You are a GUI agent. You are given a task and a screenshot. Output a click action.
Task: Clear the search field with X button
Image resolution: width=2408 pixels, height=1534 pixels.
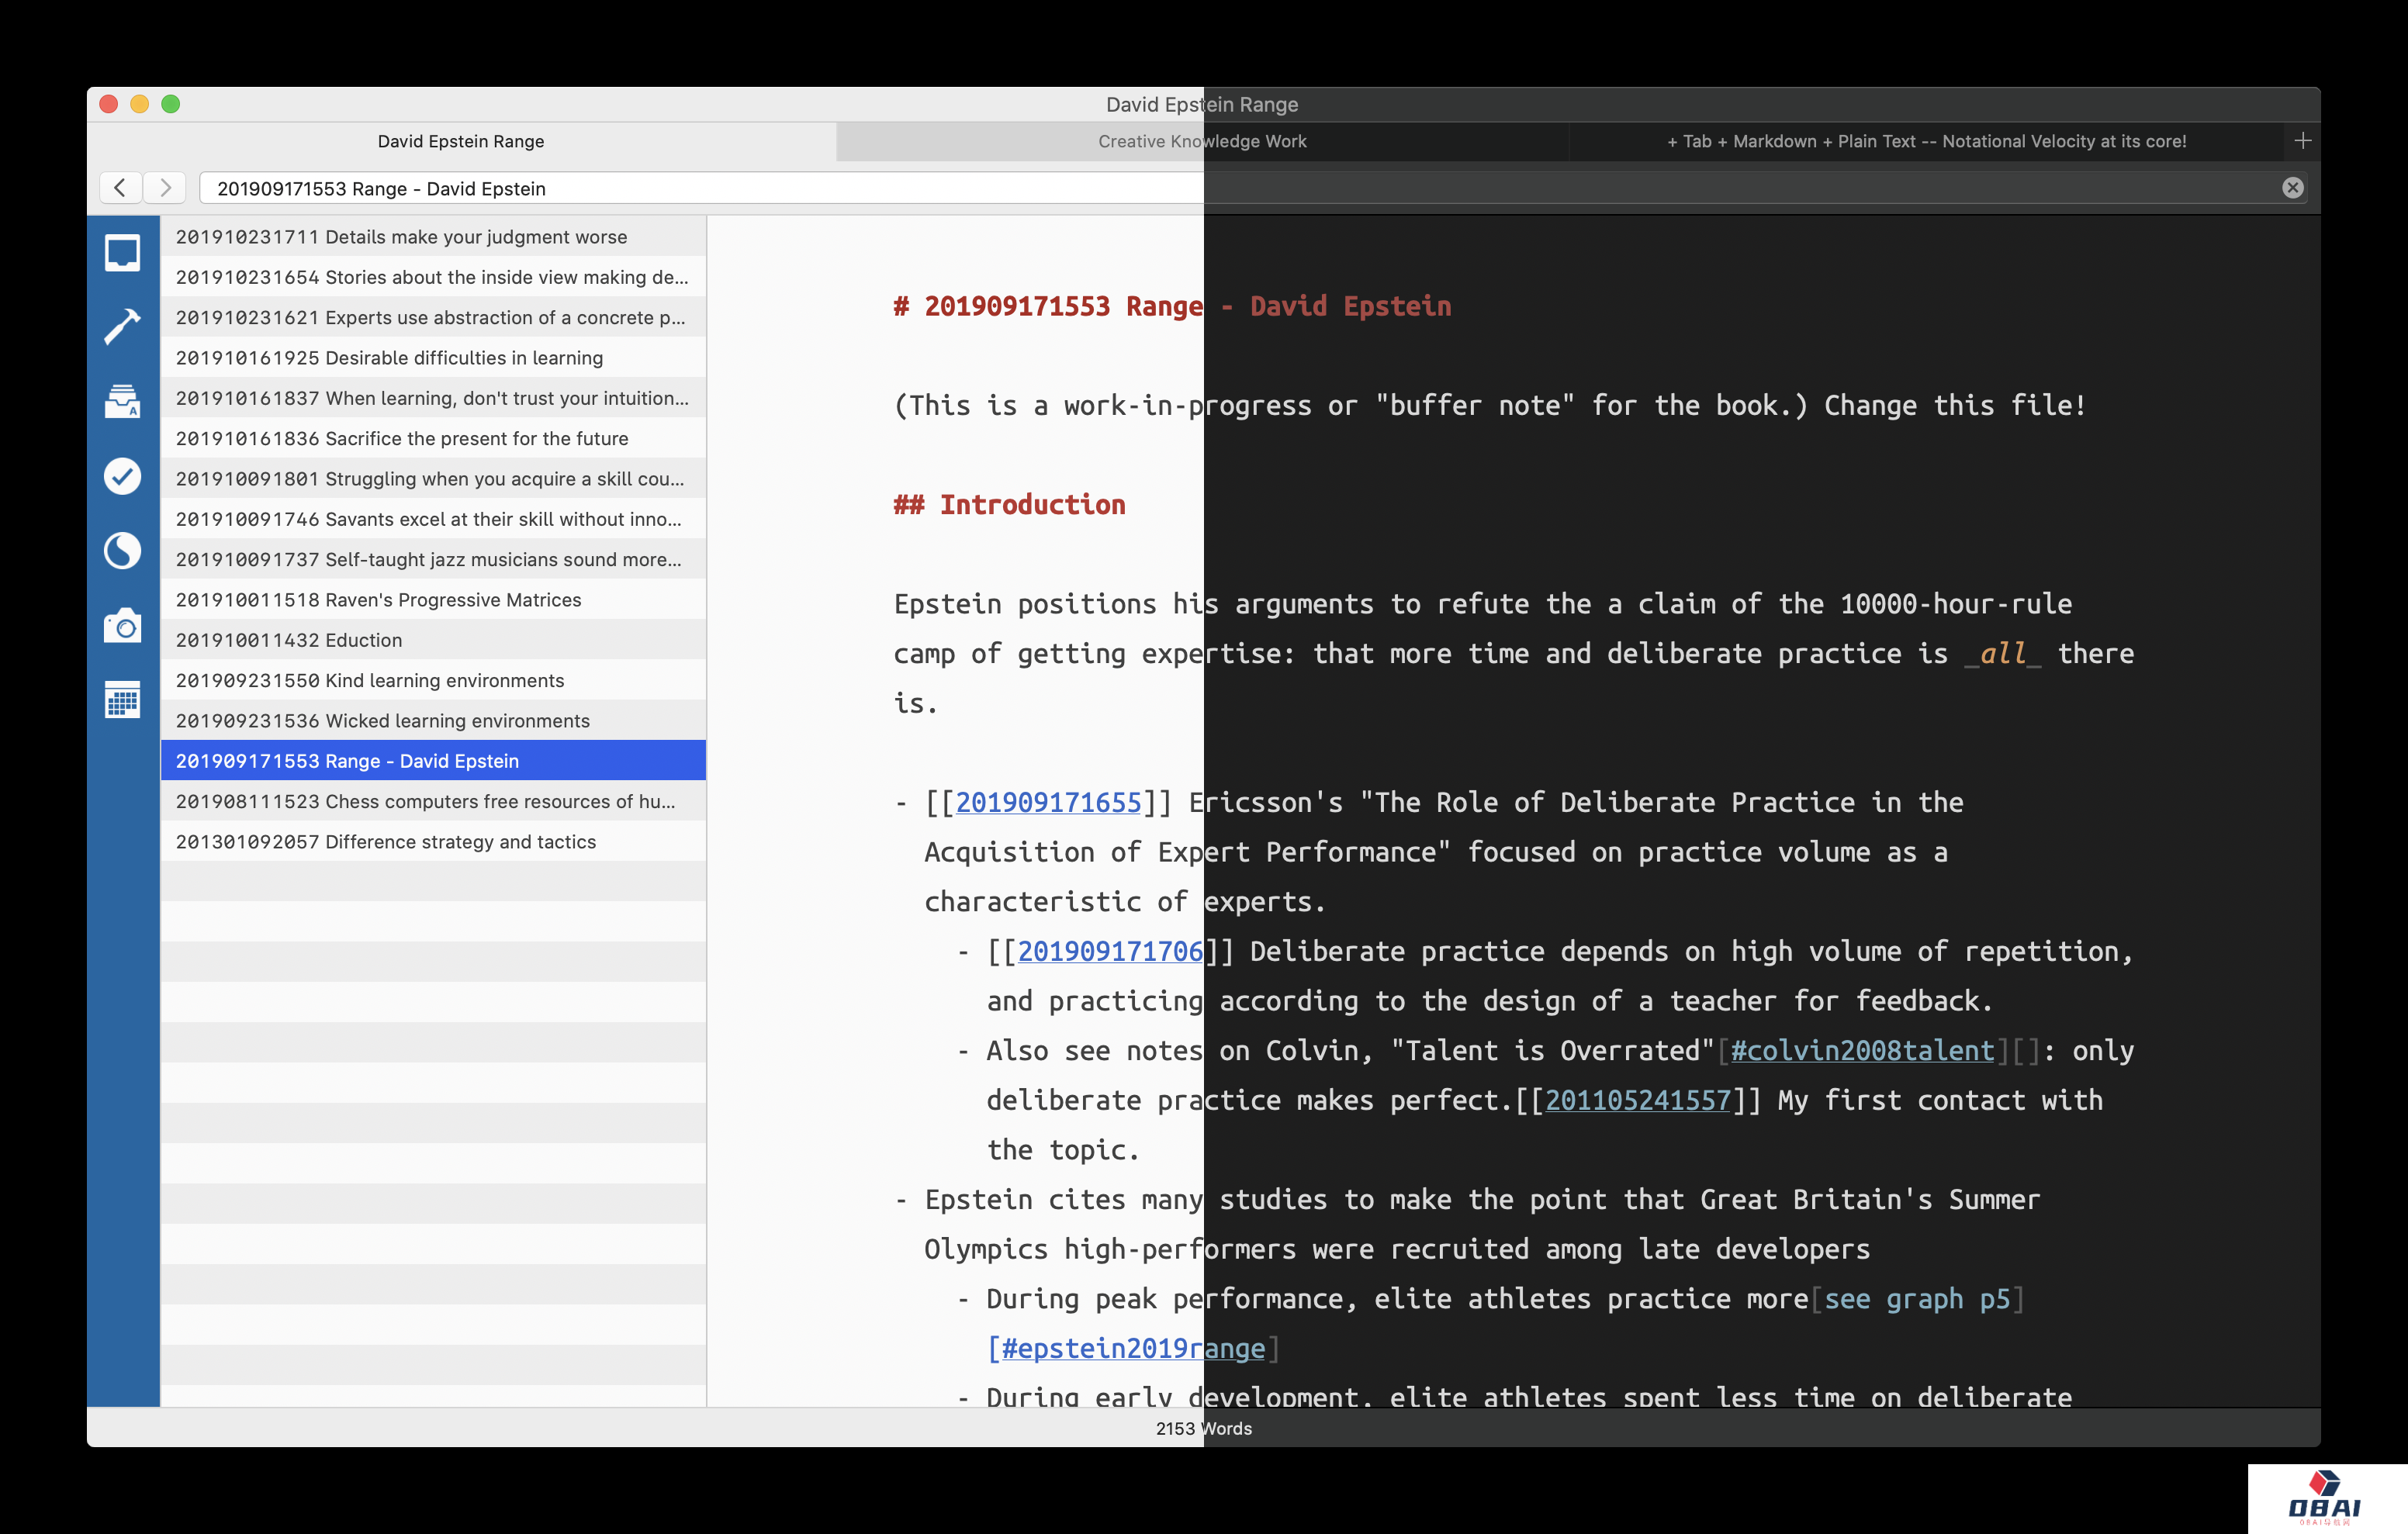(x=2292, y=188)
